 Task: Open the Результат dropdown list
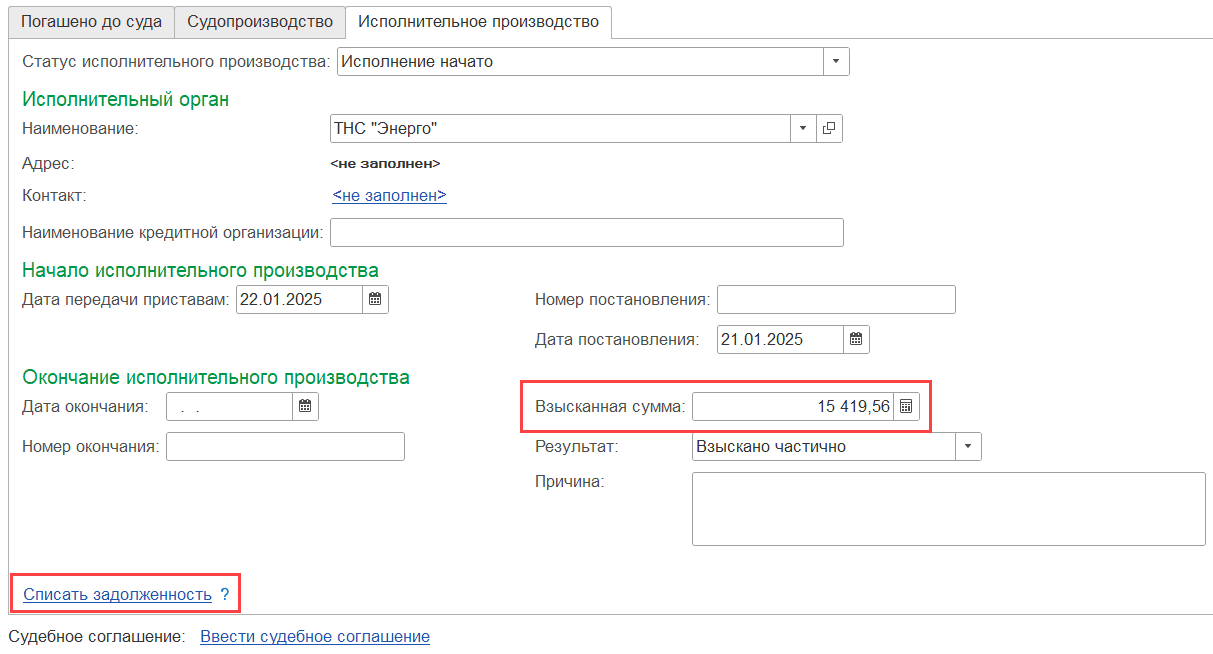click(968, 447)
